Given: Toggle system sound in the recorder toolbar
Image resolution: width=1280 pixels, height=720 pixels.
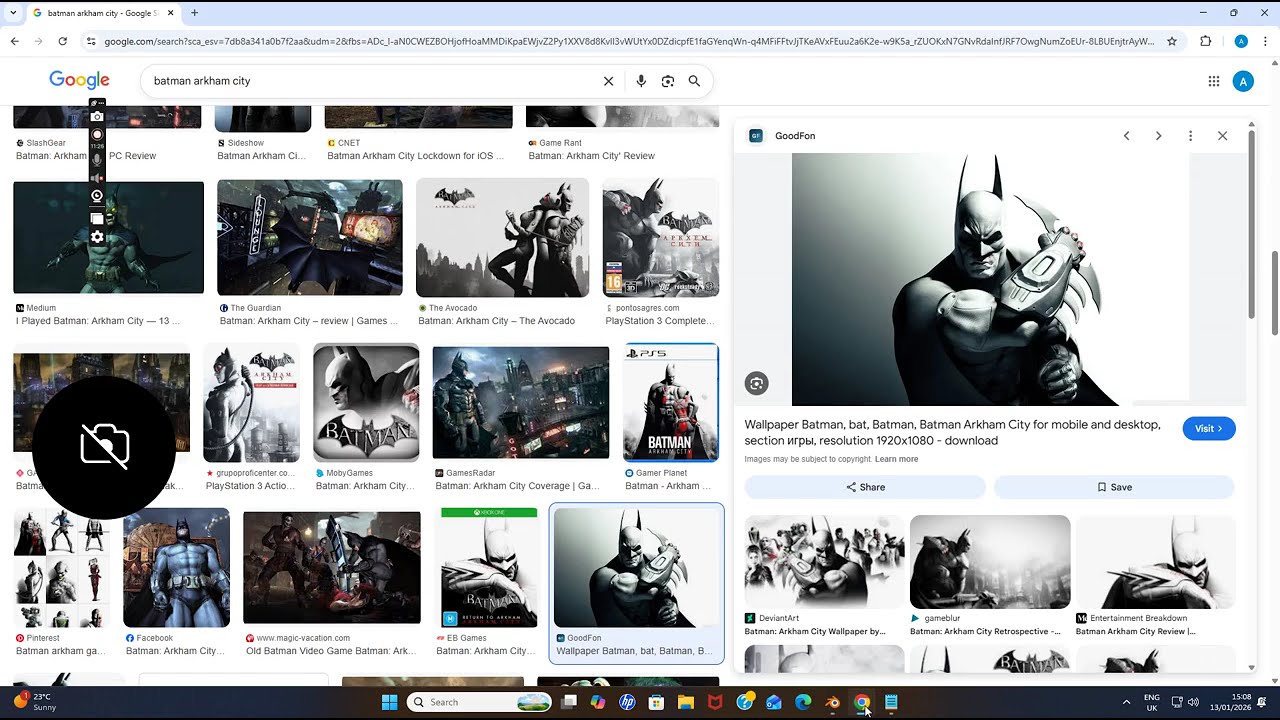Looking at the screenshot, I should pyautogui.click(x=97, y=178).
